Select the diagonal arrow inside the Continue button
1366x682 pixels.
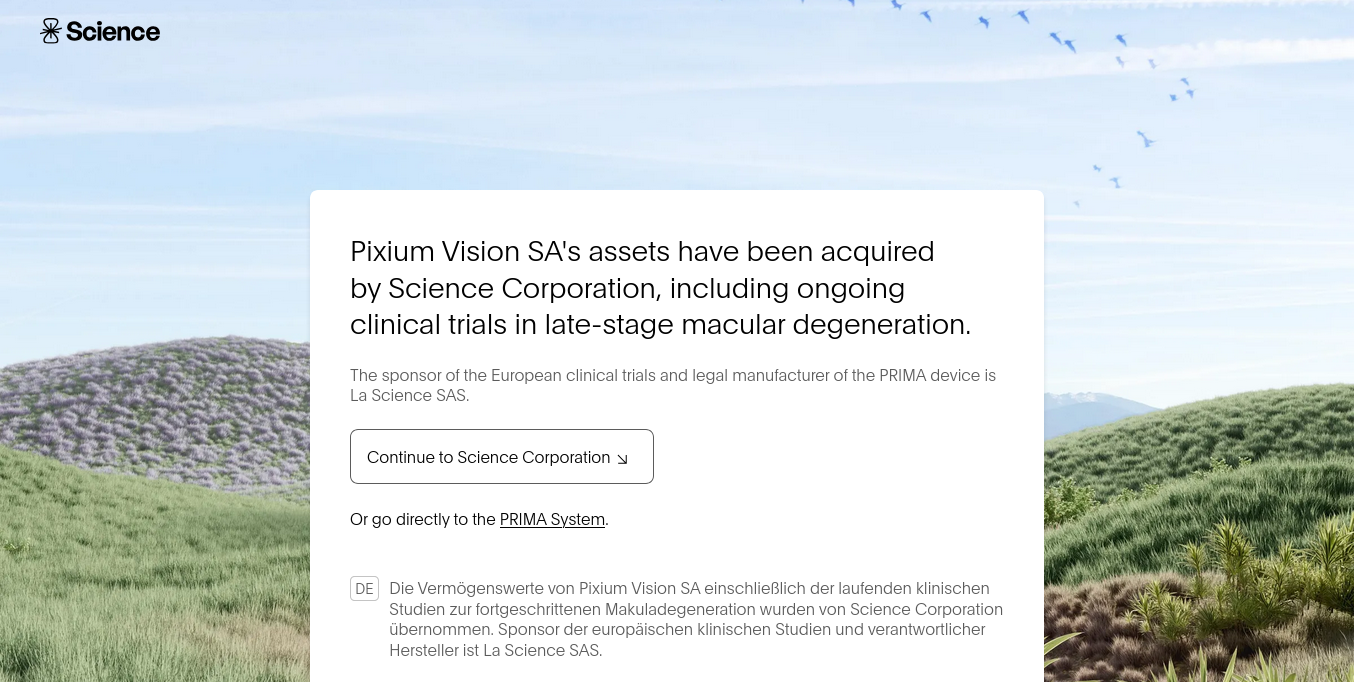click(622, 459)
